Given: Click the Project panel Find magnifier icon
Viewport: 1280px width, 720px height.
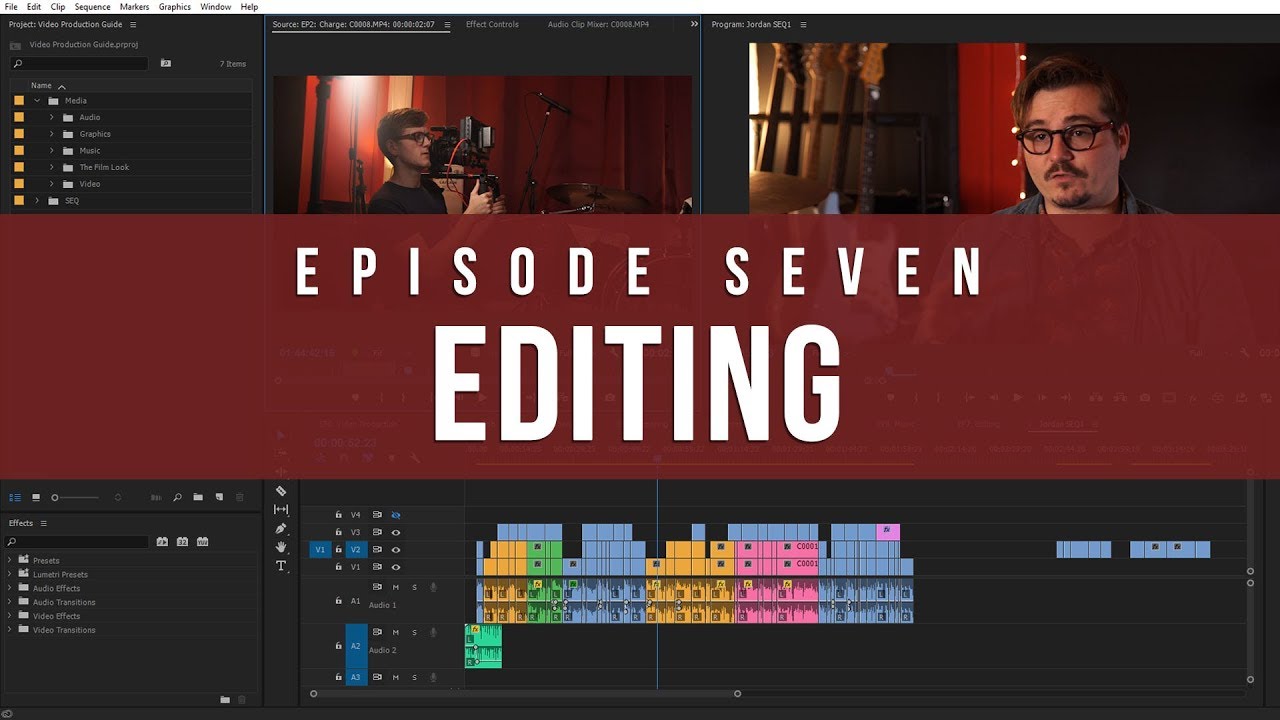Looking at the screenshot, I should coord(177,497).
